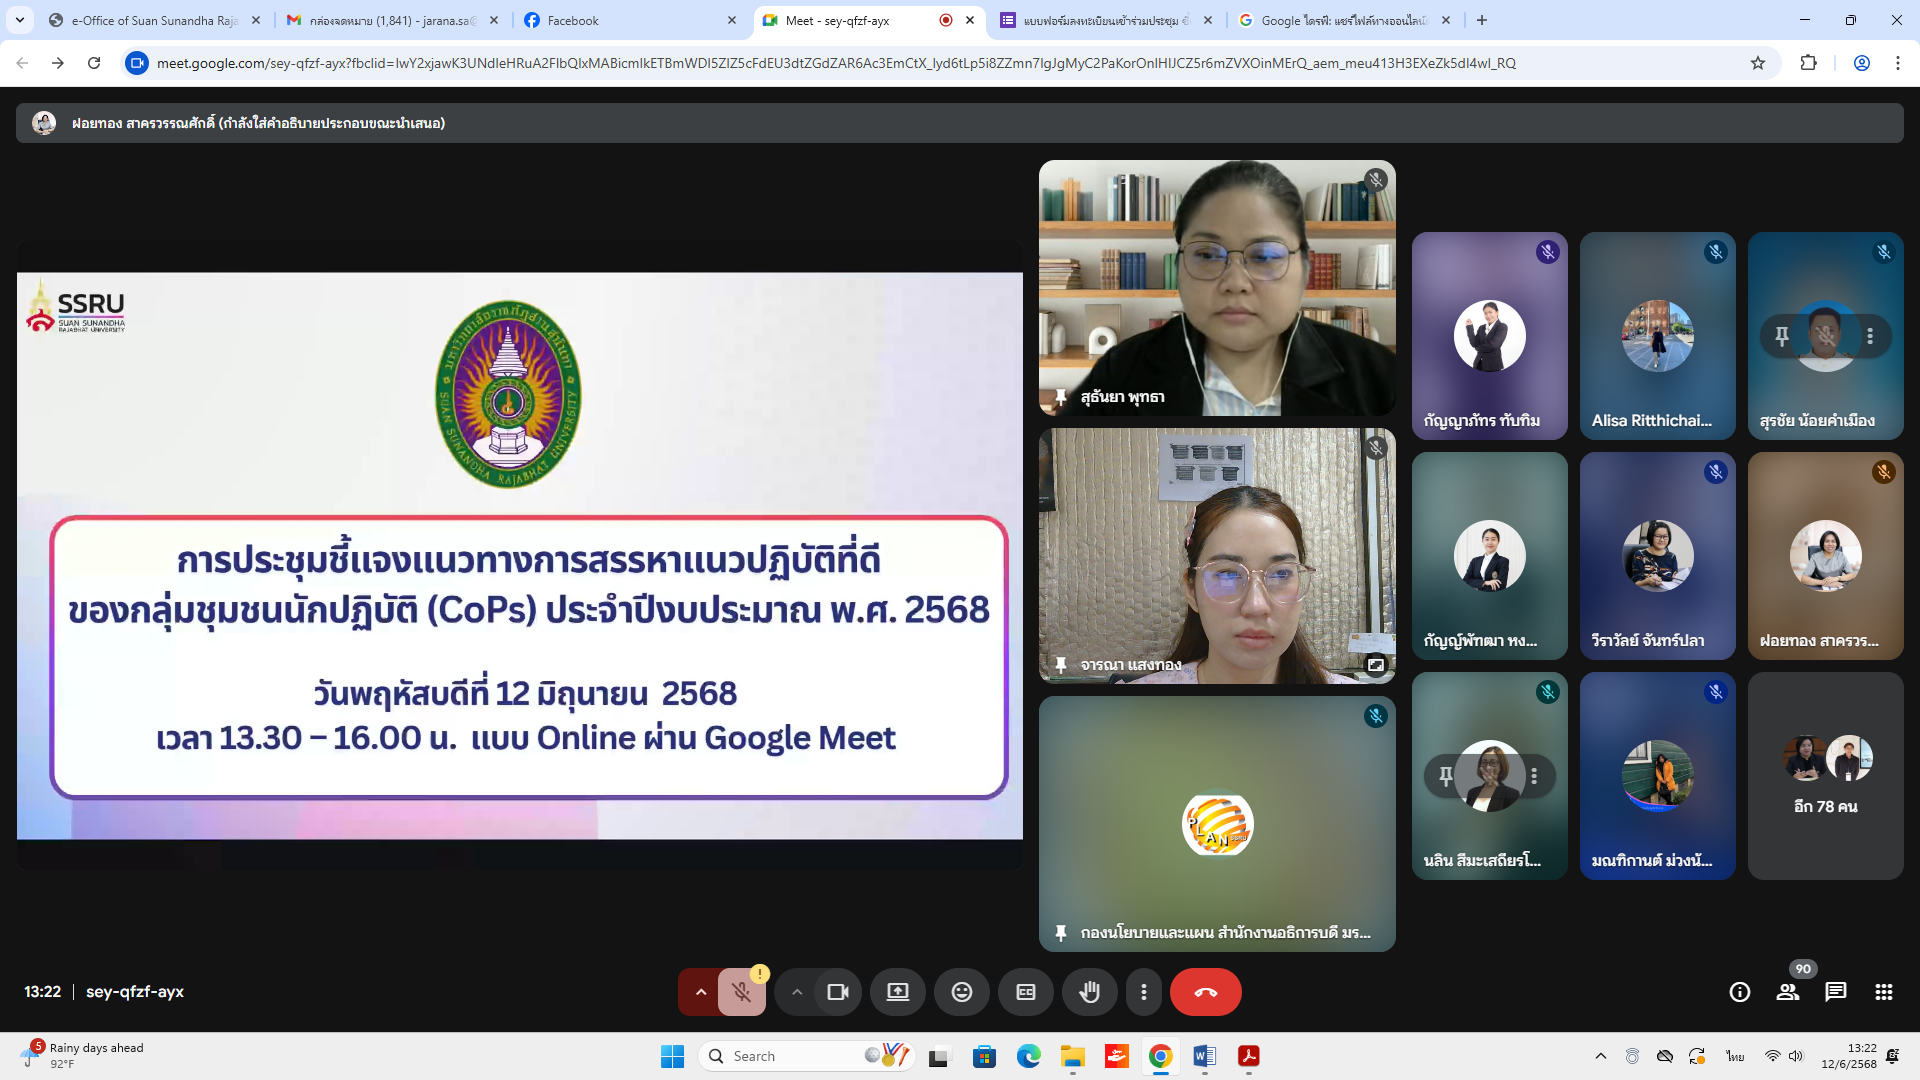The height and width of the screenshot is (1080, 1920).
Task: Click the present screen button
Action: coord(897,992)
